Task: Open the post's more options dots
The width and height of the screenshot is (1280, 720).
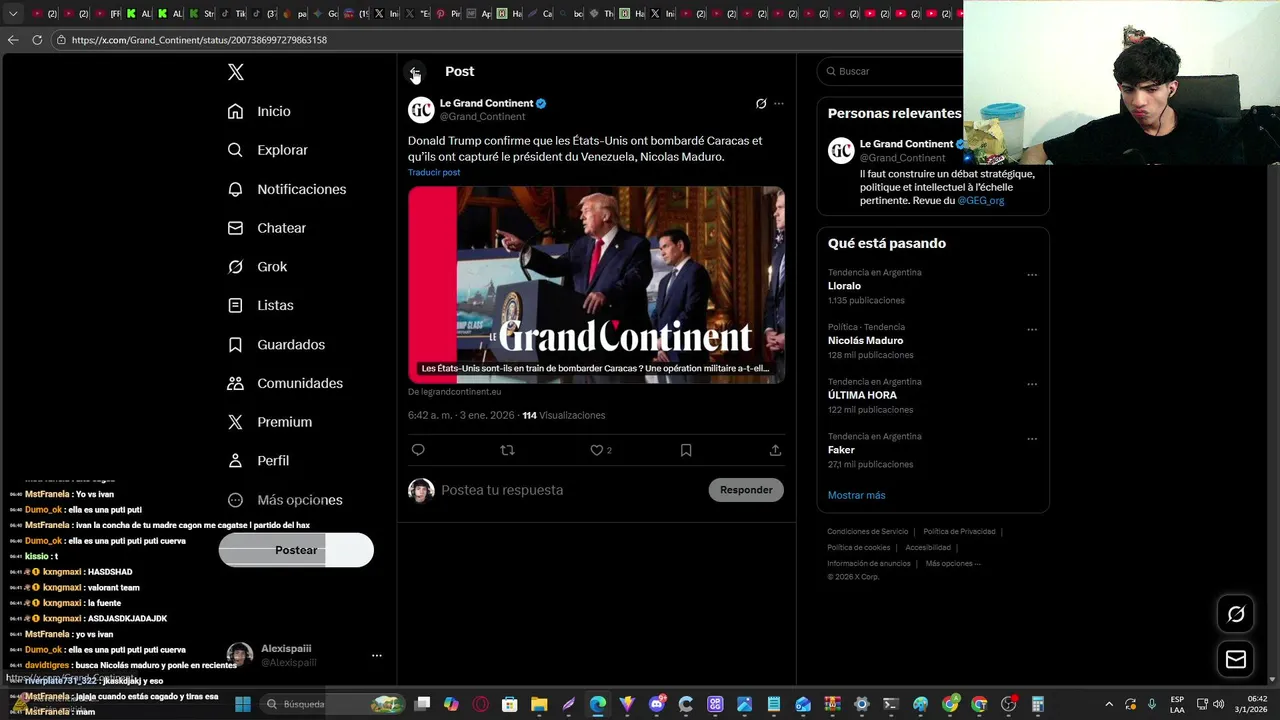Action: tap(779, 103)
